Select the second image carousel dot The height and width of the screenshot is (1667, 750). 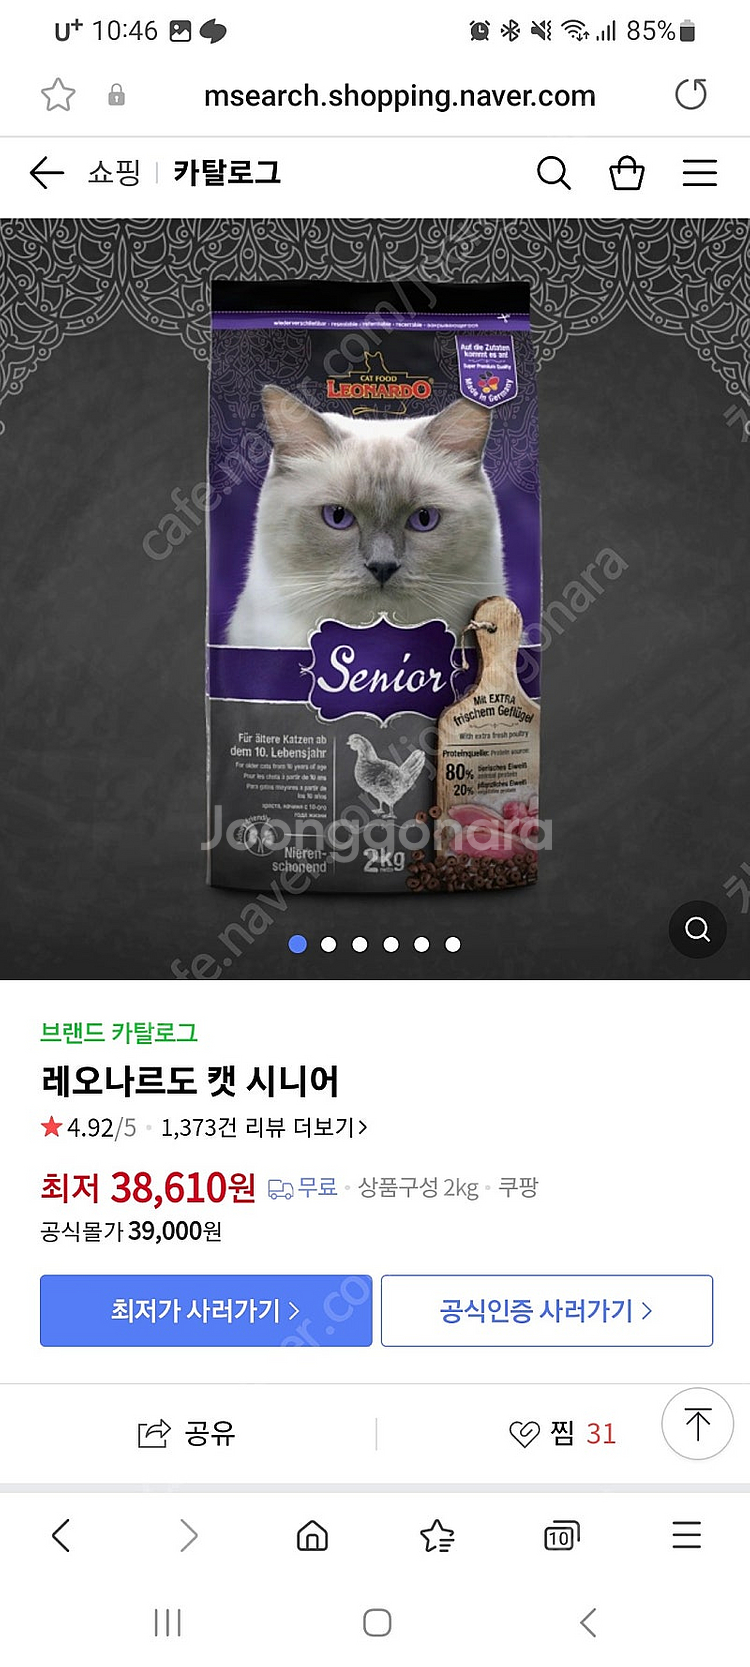pos(328,944)
